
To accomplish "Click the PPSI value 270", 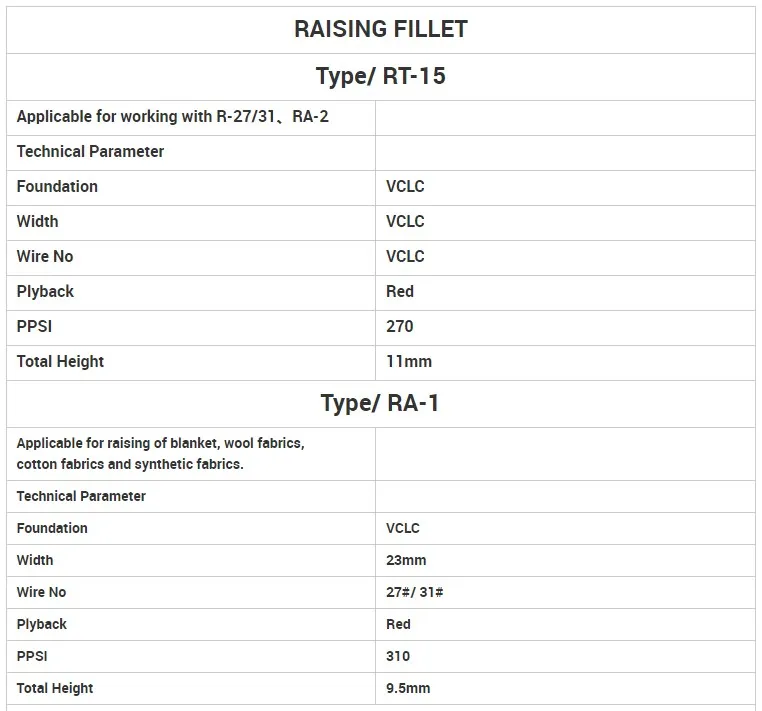I will (399, 327).
